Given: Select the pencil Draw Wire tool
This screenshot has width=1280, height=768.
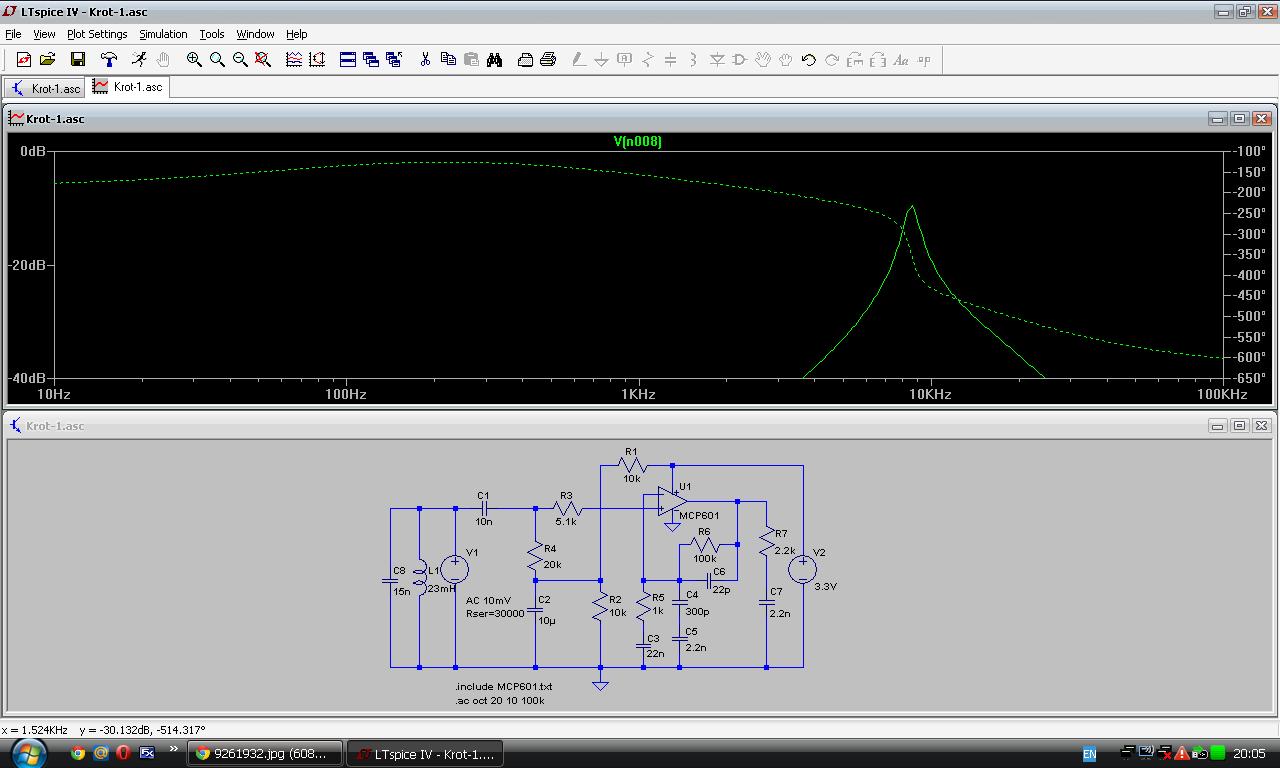Looking at the screenshot, I should (x=579, y=60).
